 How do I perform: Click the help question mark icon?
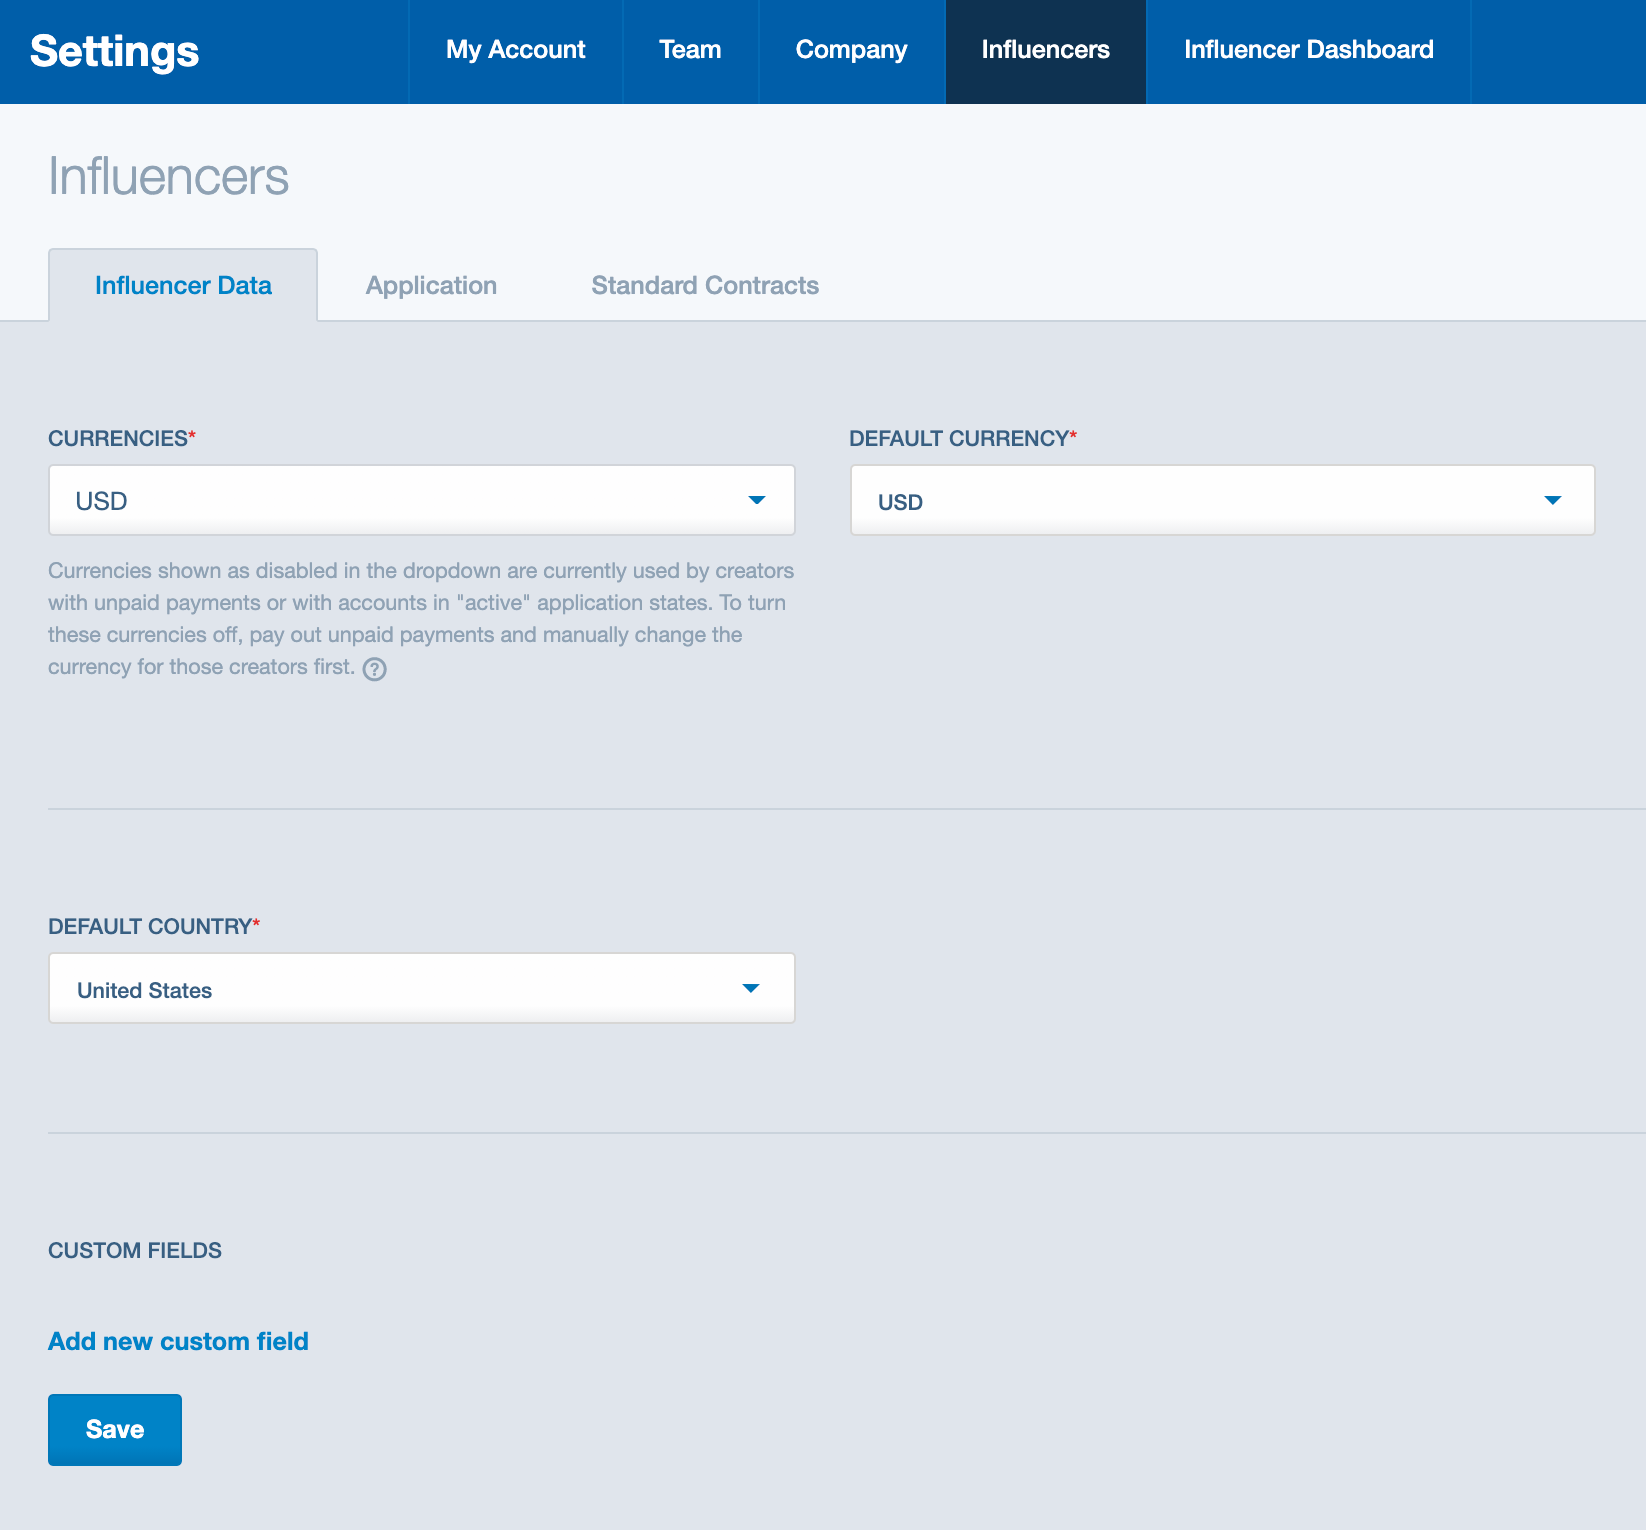[374, 669]
